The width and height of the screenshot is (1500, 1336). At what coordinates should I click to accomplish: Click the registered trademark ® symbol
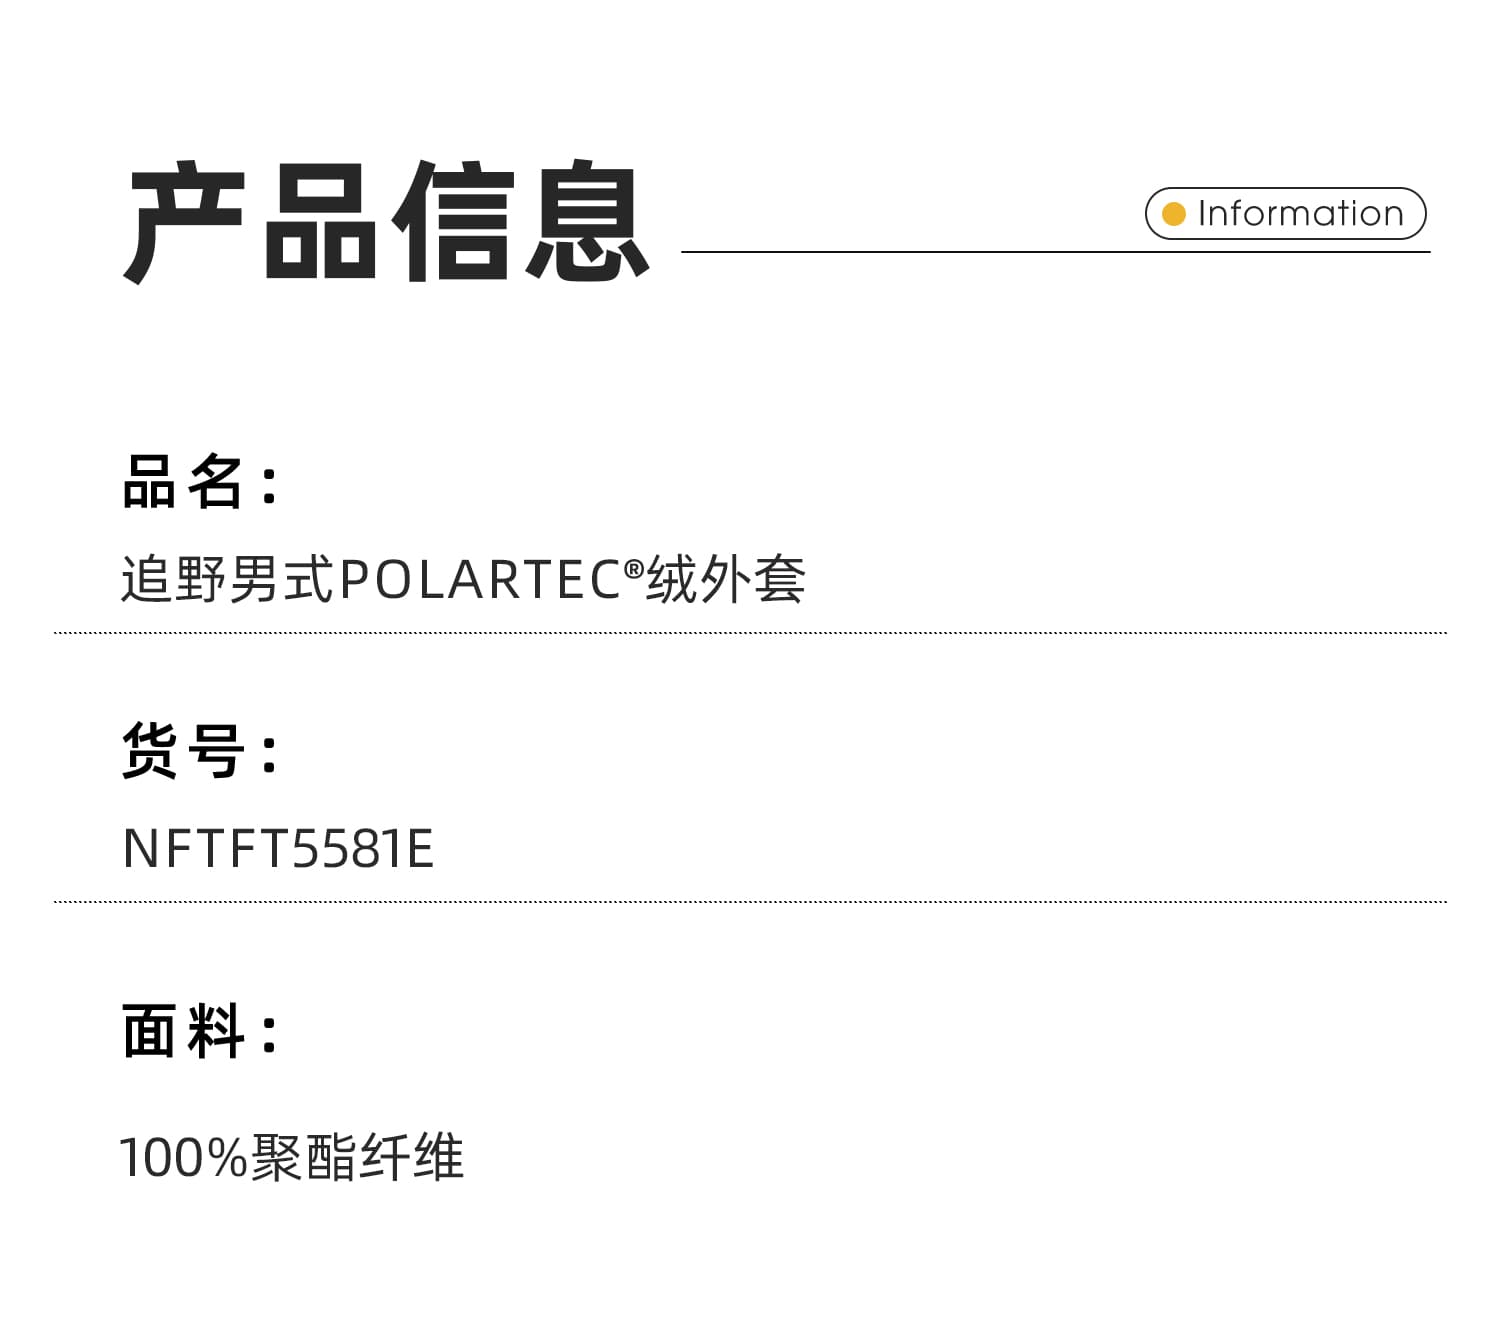tap(634, 570)
